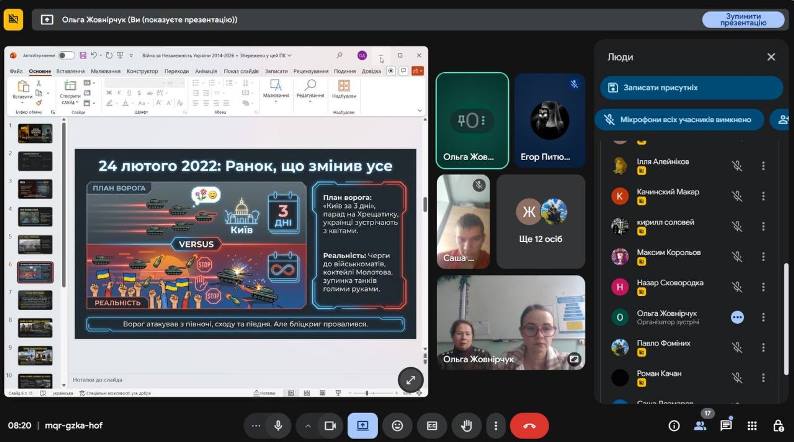Click the raise hand icon
The image size is (794, 442).
click(x=466, y=426)
